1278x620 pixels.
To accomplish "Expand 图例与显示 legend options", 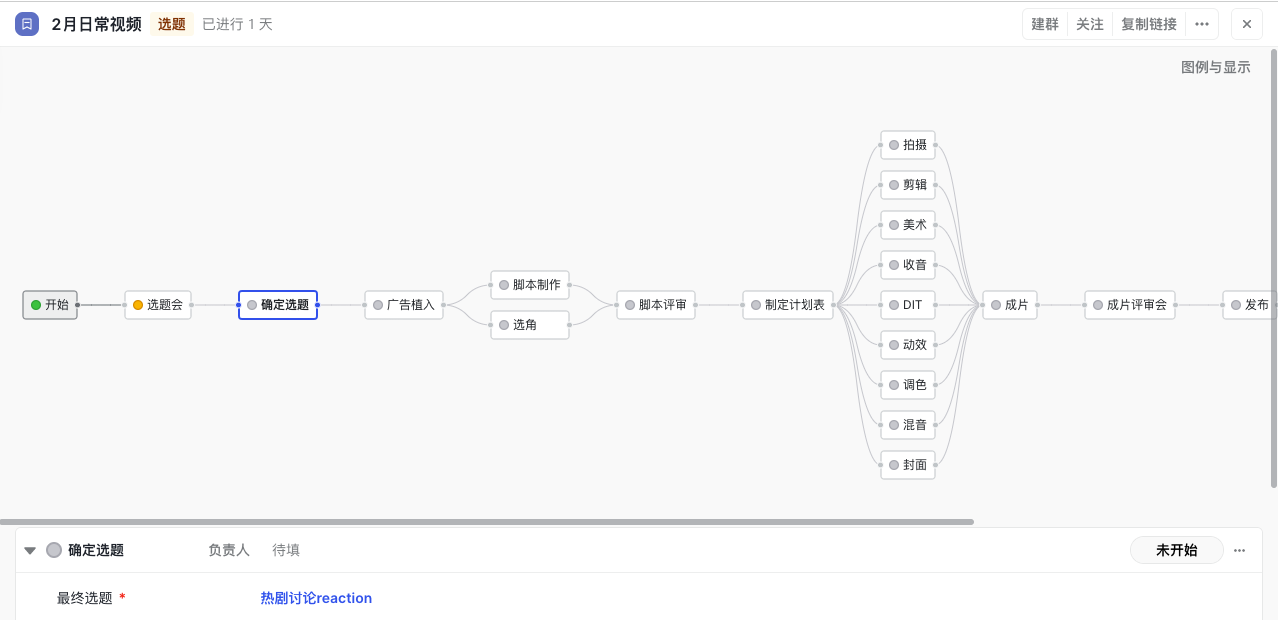I will (1215, 67).
